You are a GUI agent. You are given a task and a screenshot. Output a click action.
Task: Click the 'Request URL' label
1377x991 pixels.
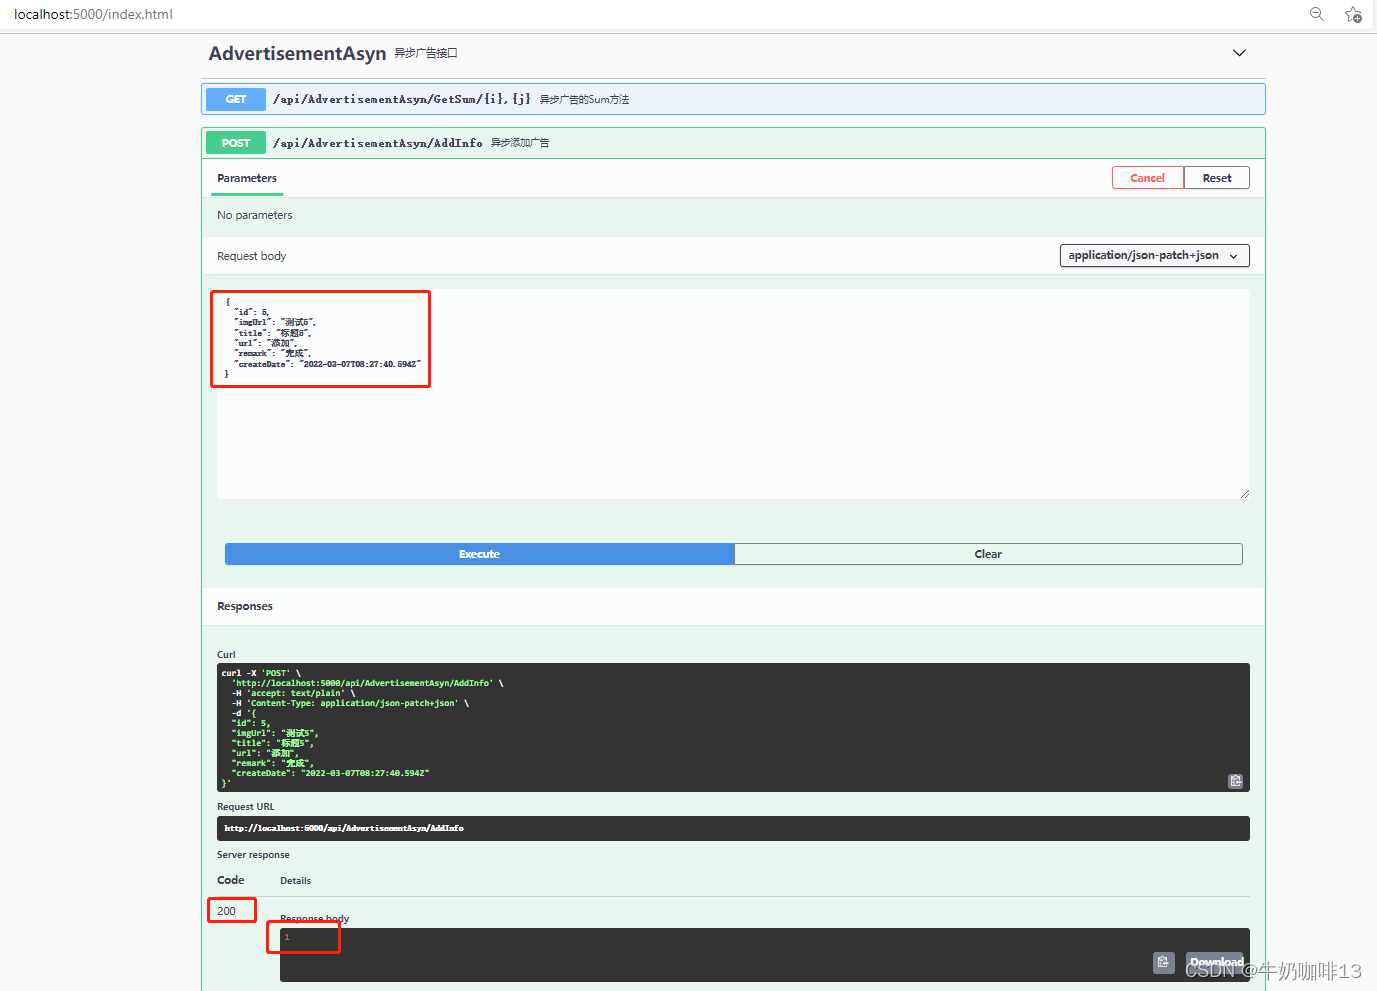point(245,807)
